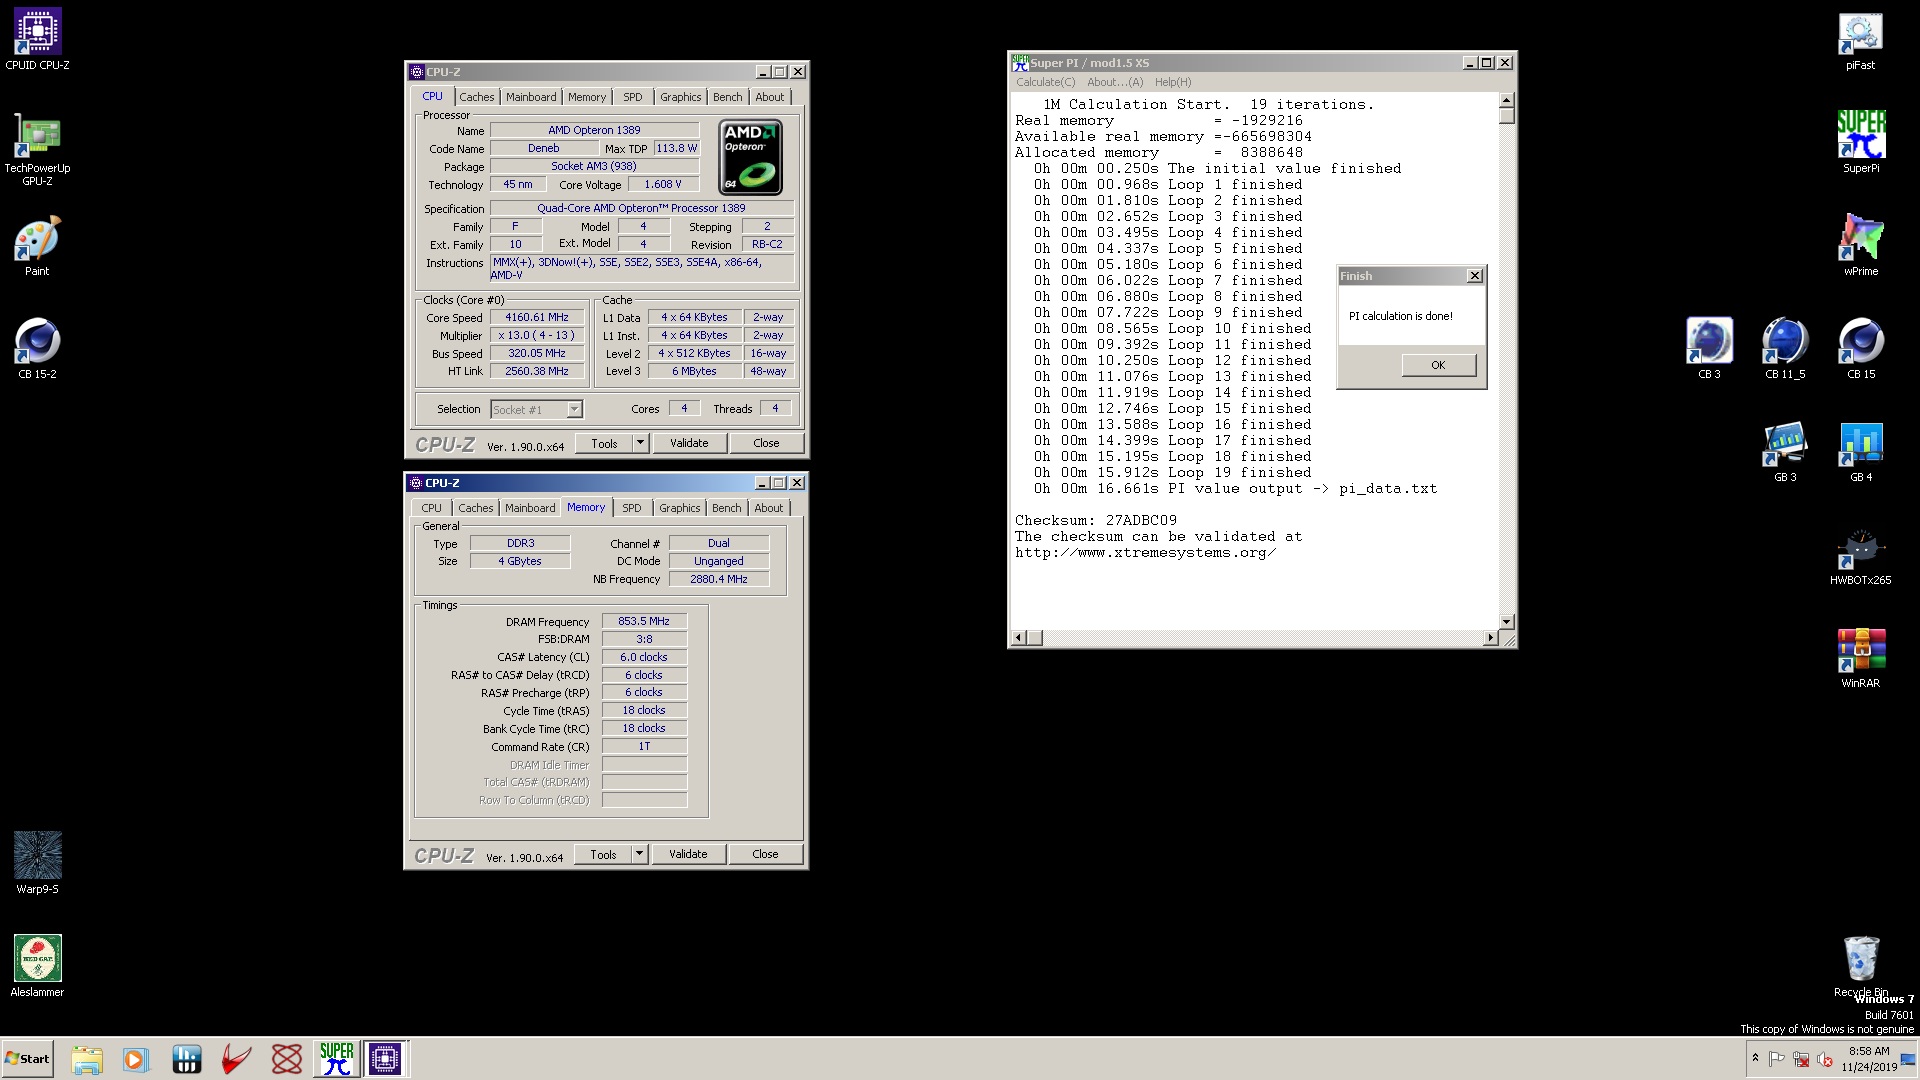Click the Close button in the lower CPU-Z

pos(765,854)
